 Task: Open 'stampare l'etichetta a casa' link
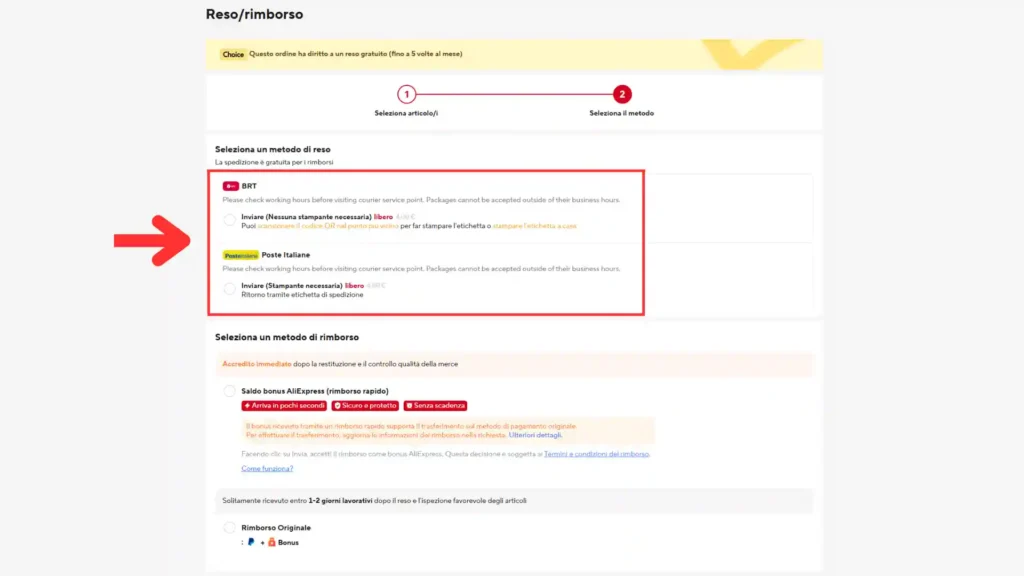[534, 226]
